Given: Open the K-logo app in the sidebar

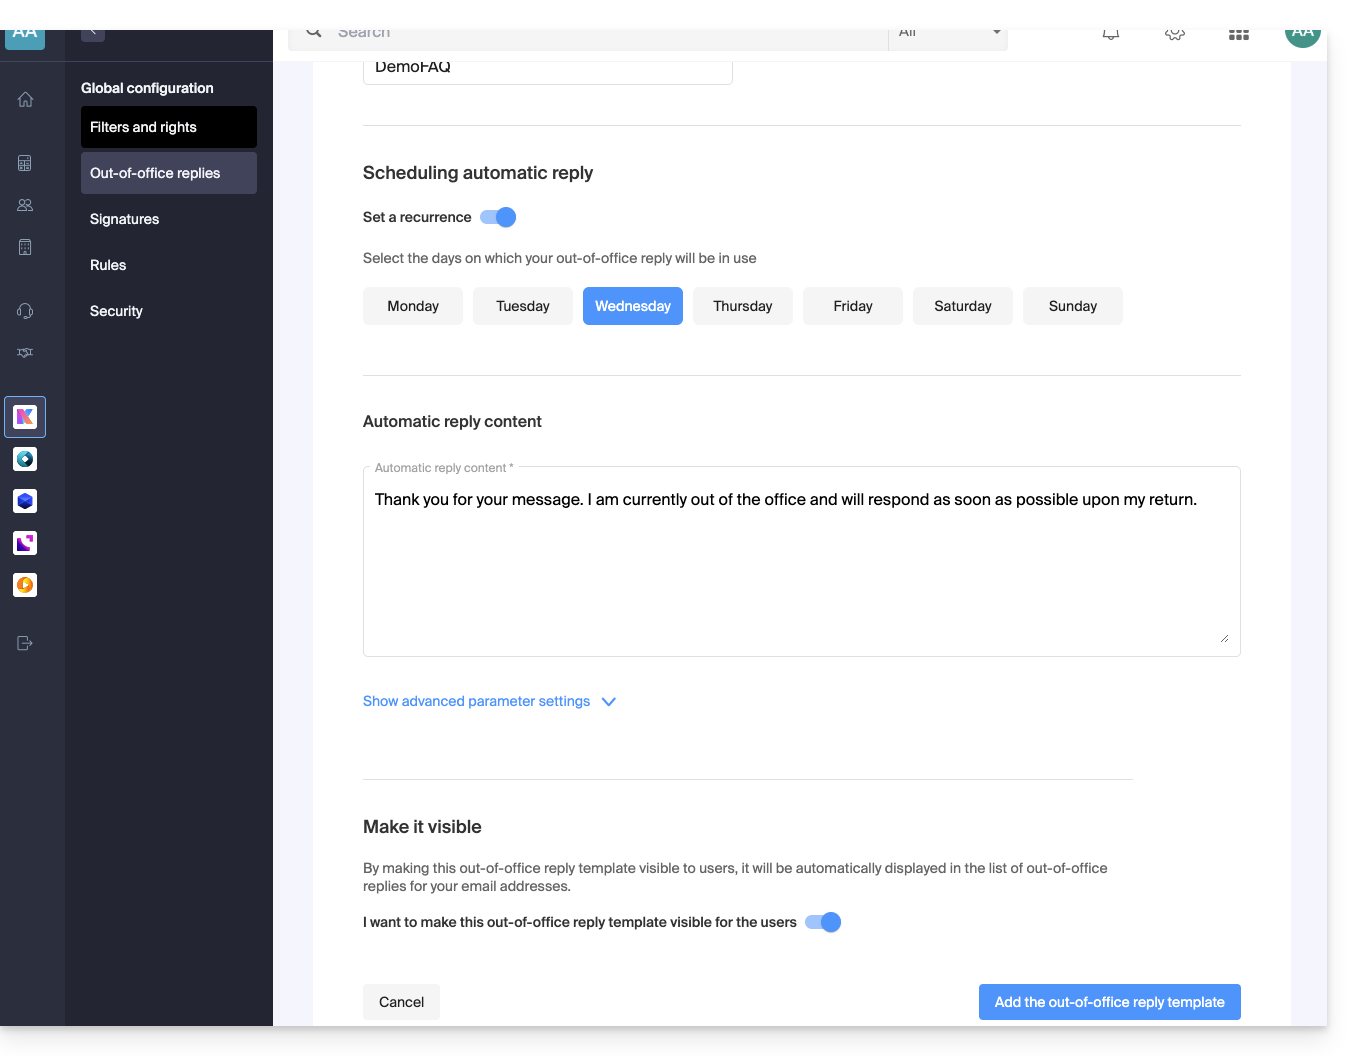Looking at the screenshot, I should pos(25,417).
